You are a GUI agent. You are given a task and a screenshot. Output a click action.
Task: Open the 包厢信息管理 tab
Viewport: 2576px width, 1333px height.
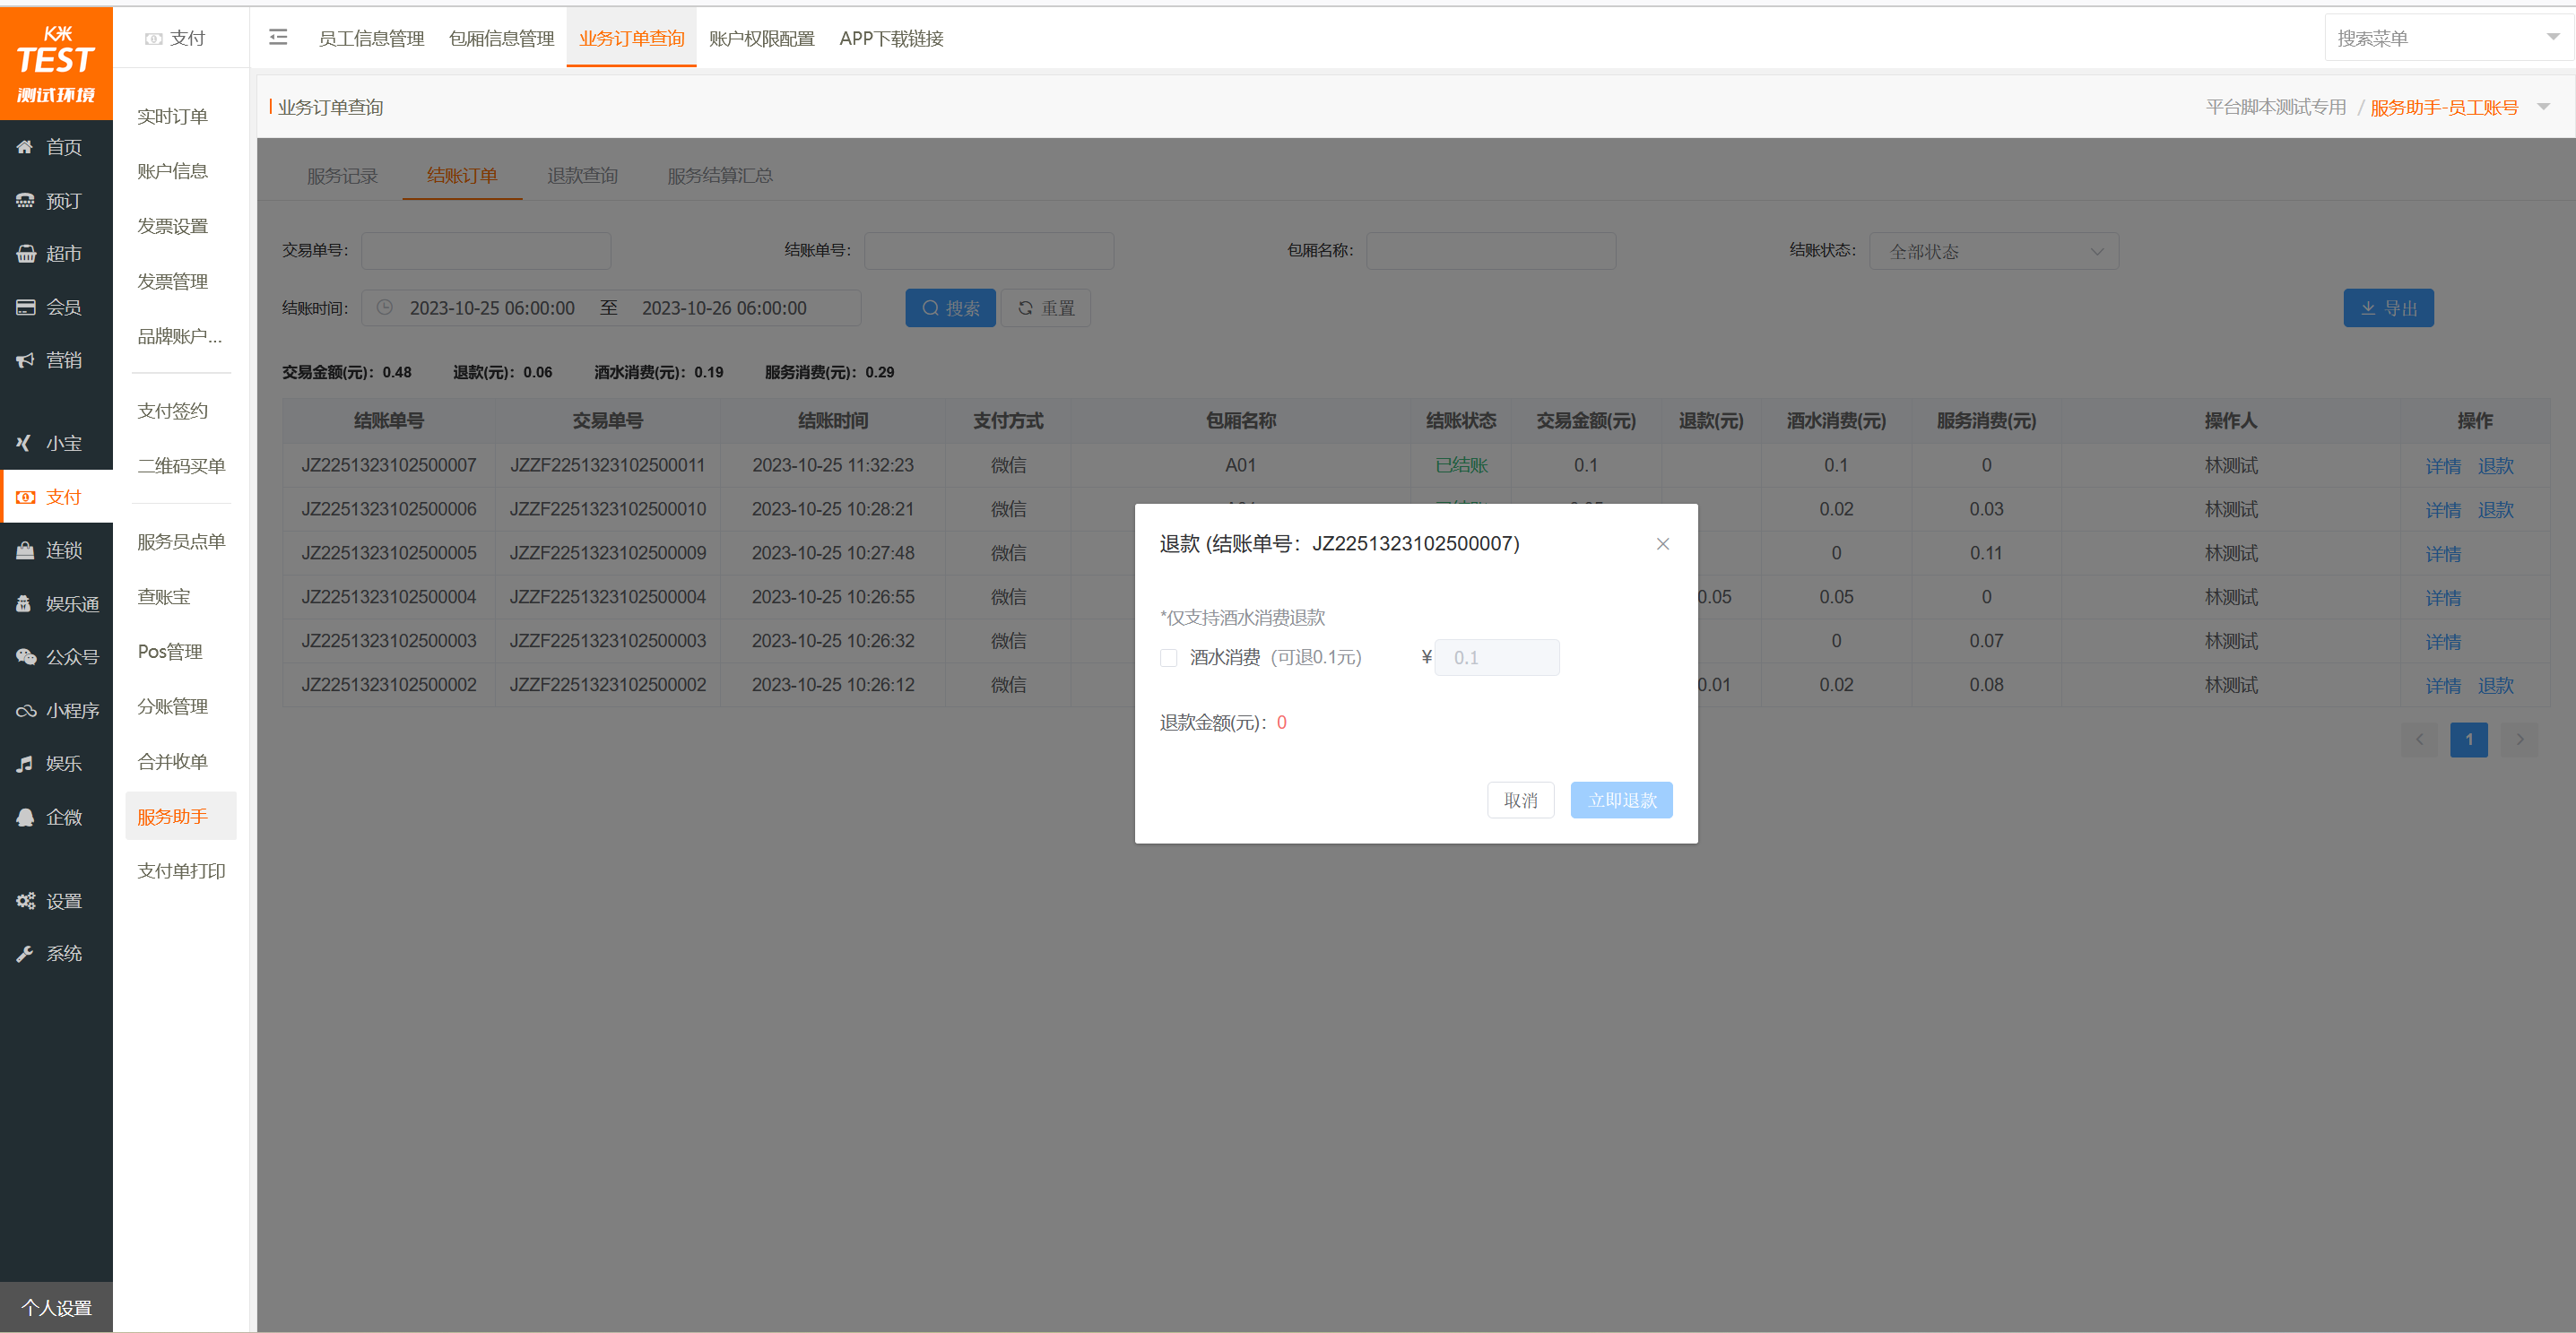tap(501, 38)
